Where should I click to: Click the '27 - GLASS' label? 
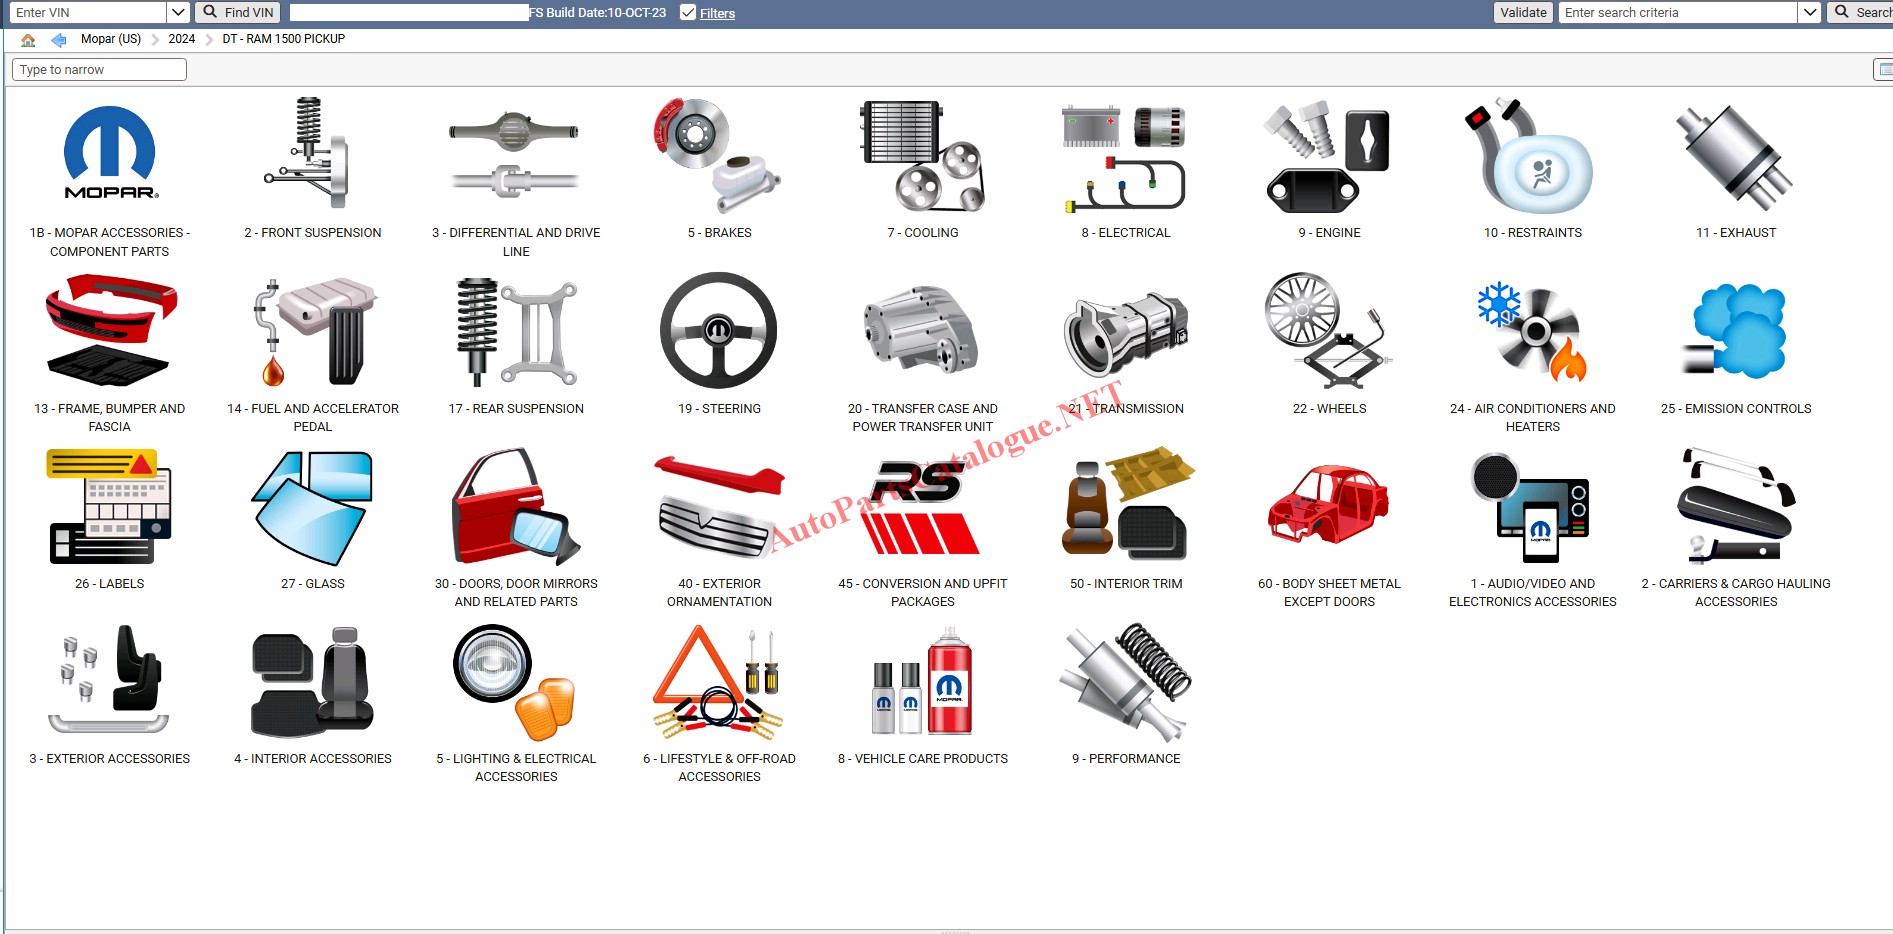pos(313,584)
